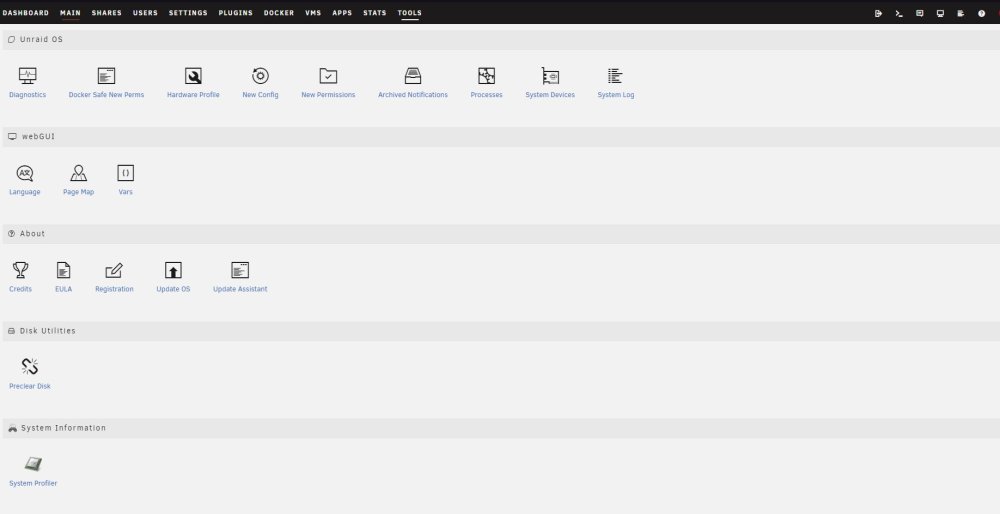Viewport: 1000px width, 514px height.
Task: Launch the Update Assistant
Action: 240,277
